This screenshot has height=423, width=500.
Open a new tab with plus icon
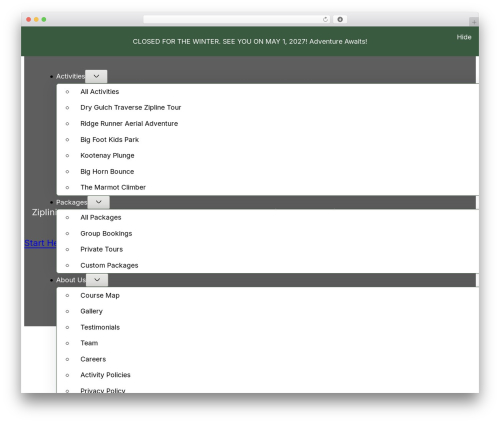[x=474, y=22]
